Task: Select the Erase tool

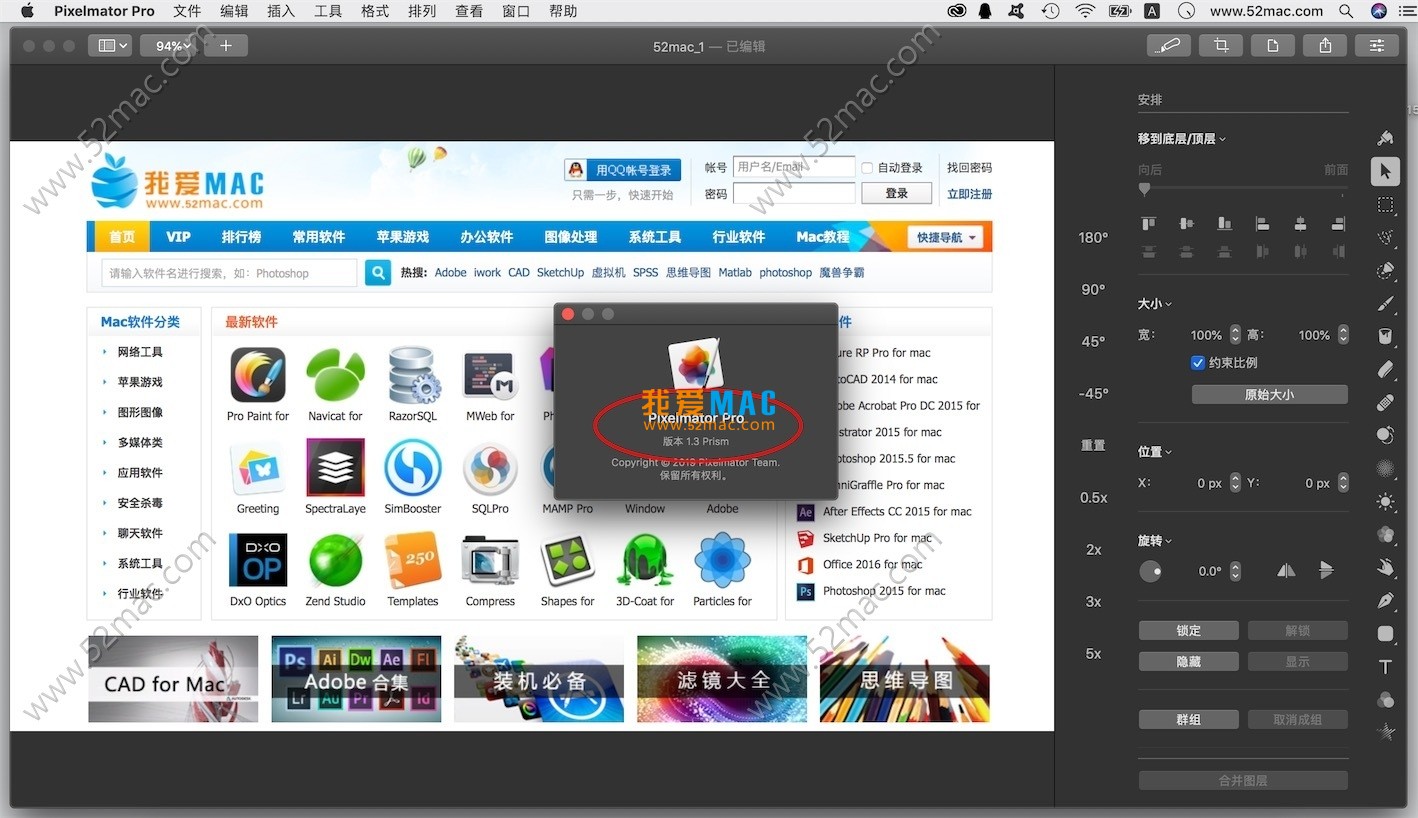Action: pyautogui.click(x=1385, y=369)
